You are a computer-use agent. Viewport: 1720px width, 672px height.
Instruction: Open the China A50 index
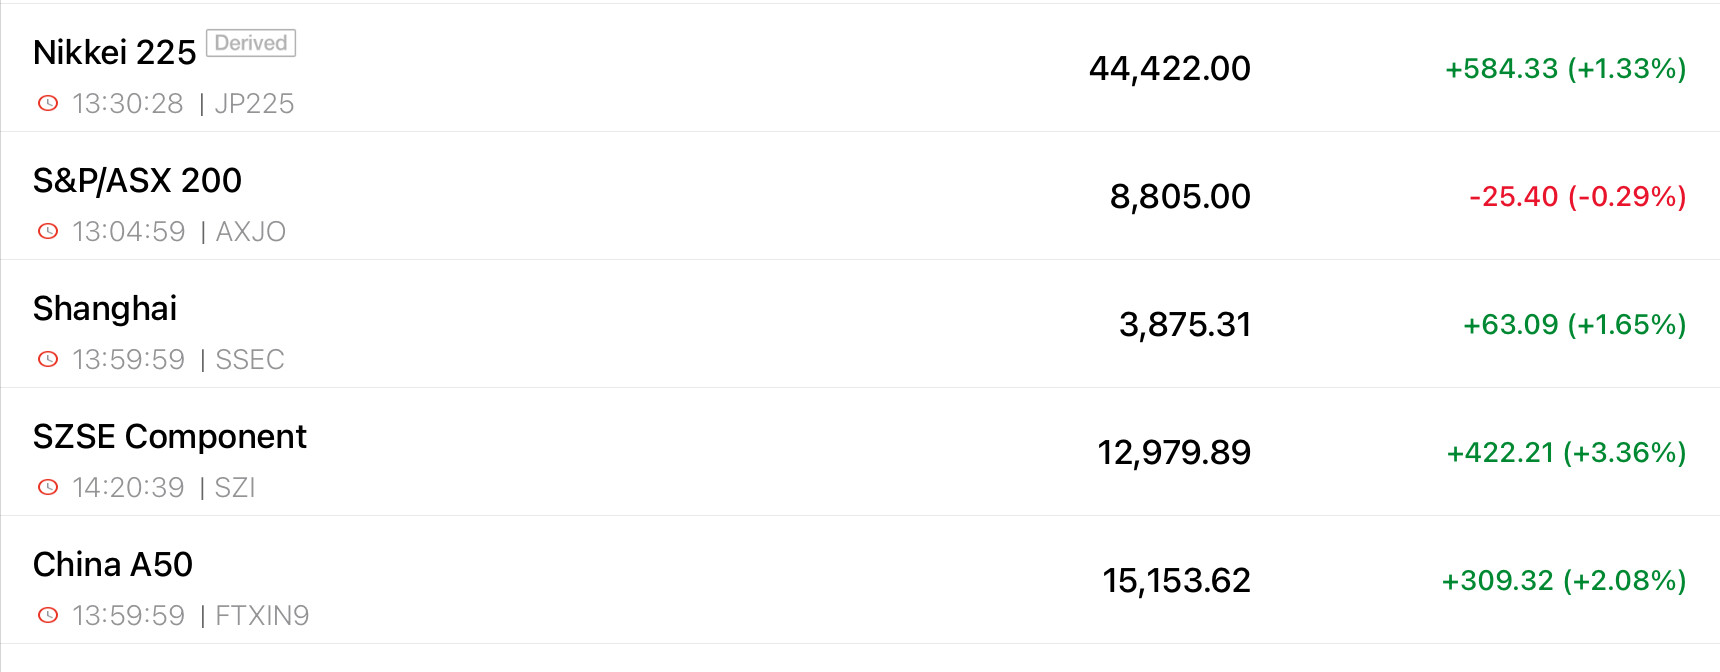[113, 564]
